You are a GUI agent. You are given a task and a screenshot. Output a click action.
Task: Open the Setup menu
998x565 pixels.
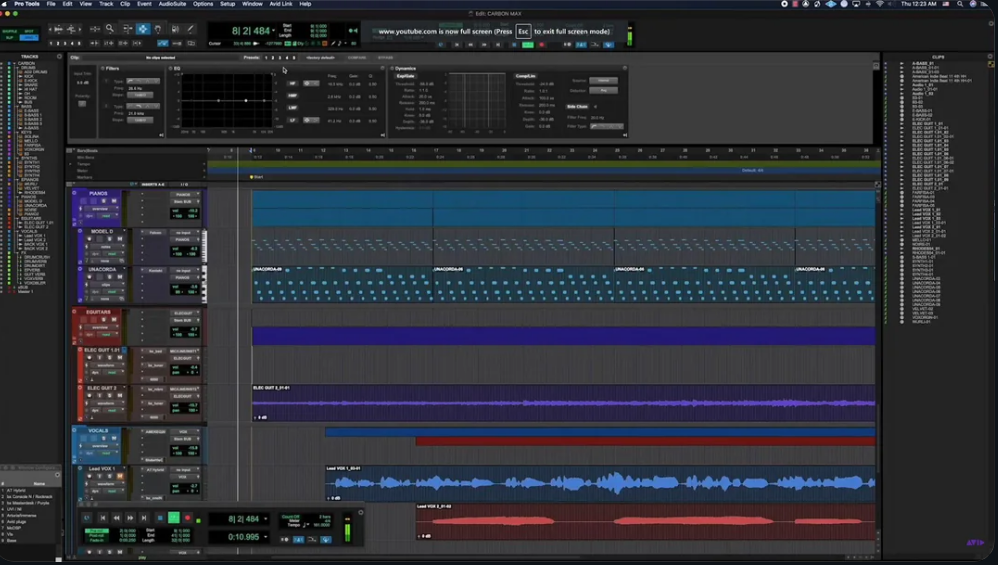click(x=227, y=4)
